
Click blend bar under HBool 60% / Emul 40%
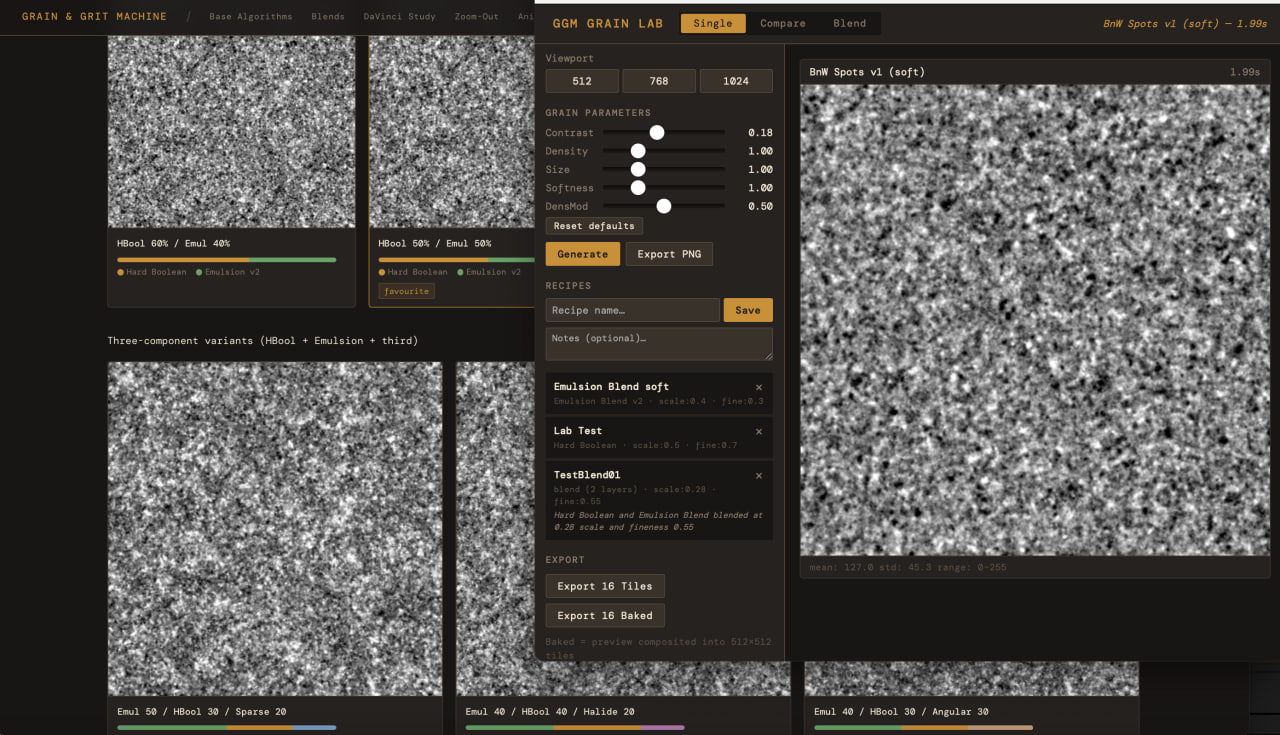point(227,260)
